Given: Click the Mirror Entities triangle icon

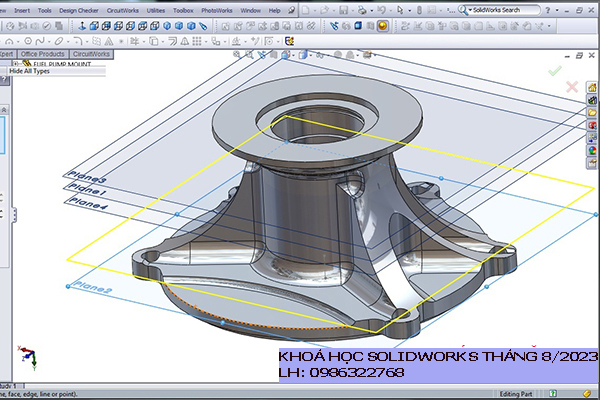Looking at the screenshot, I should tap(184, 41).
